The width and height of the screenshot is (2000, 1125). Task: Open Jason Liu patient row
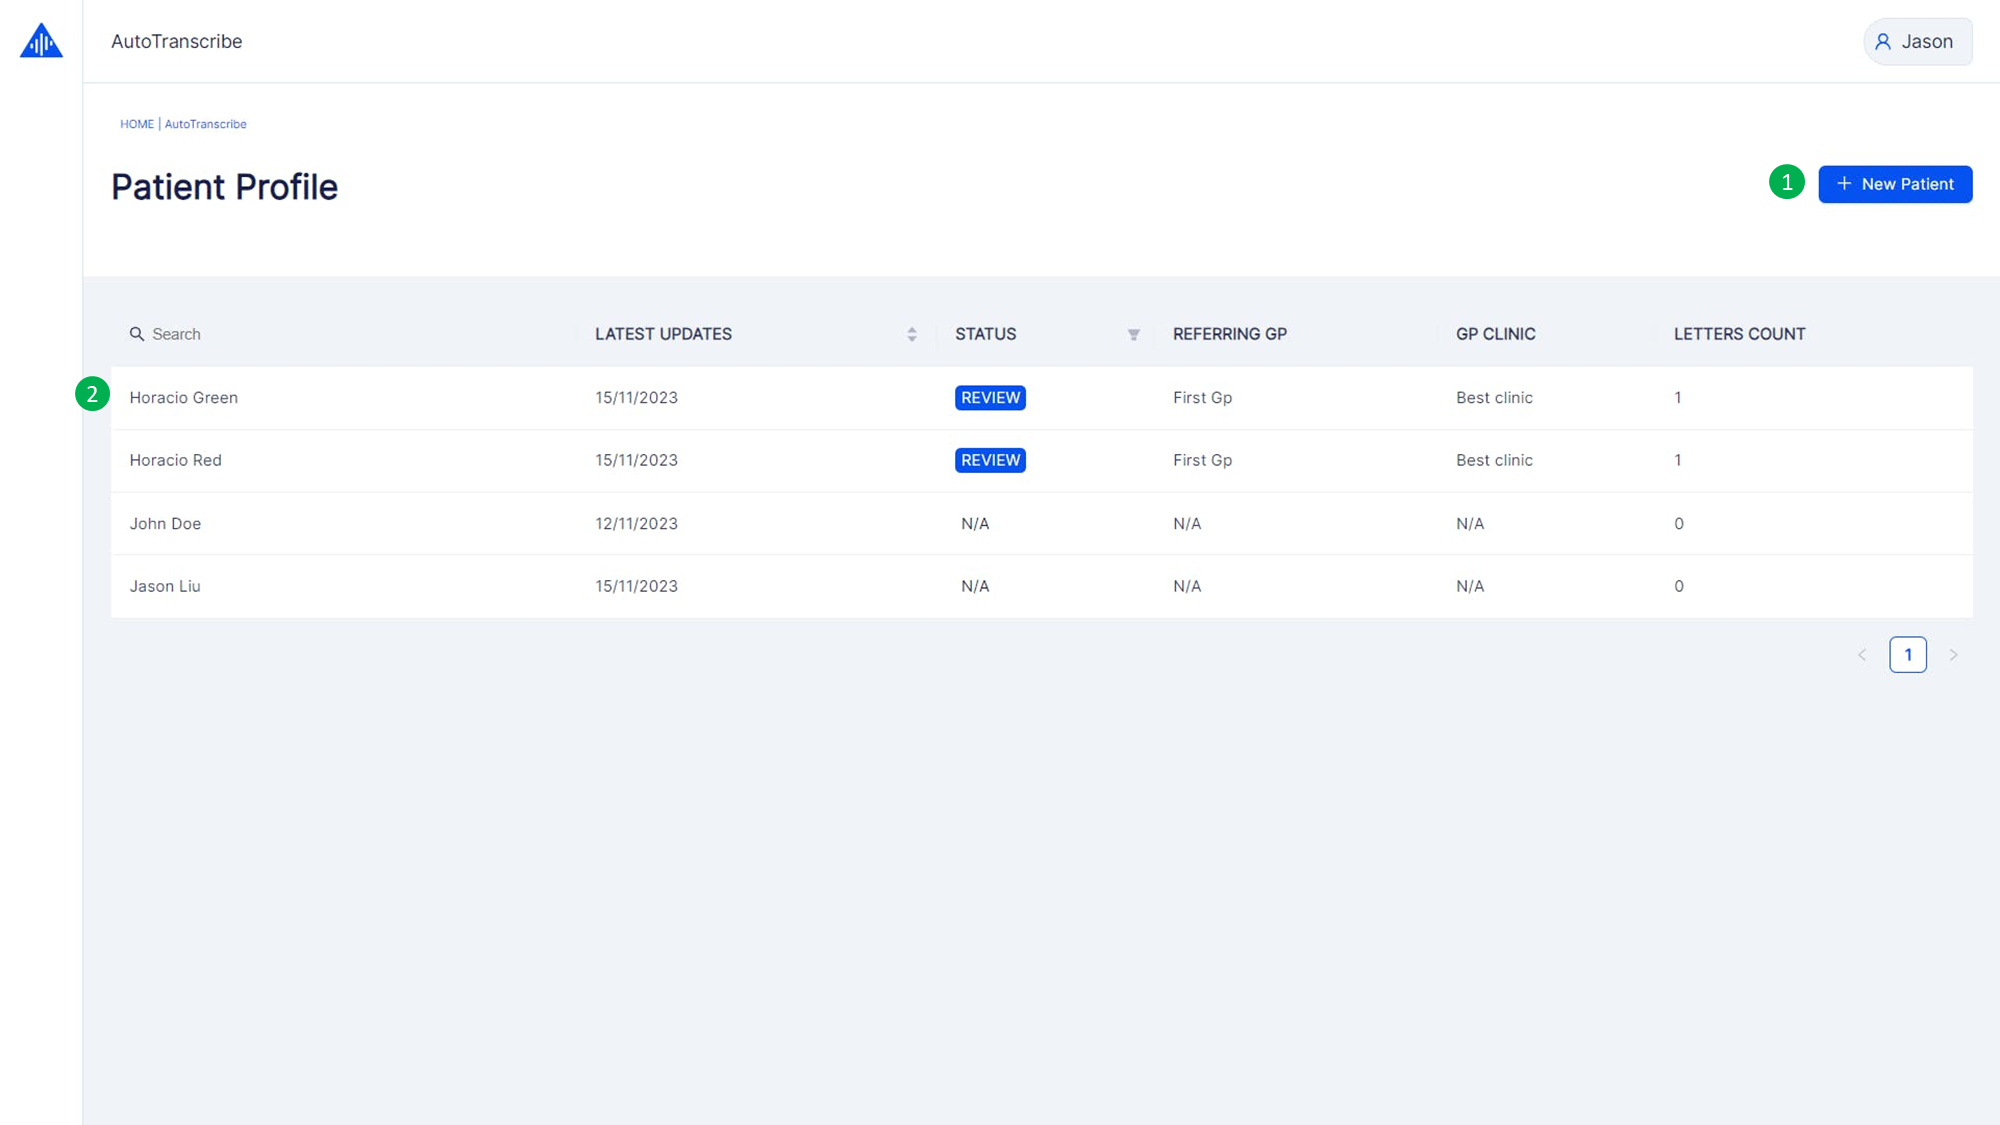165,587
